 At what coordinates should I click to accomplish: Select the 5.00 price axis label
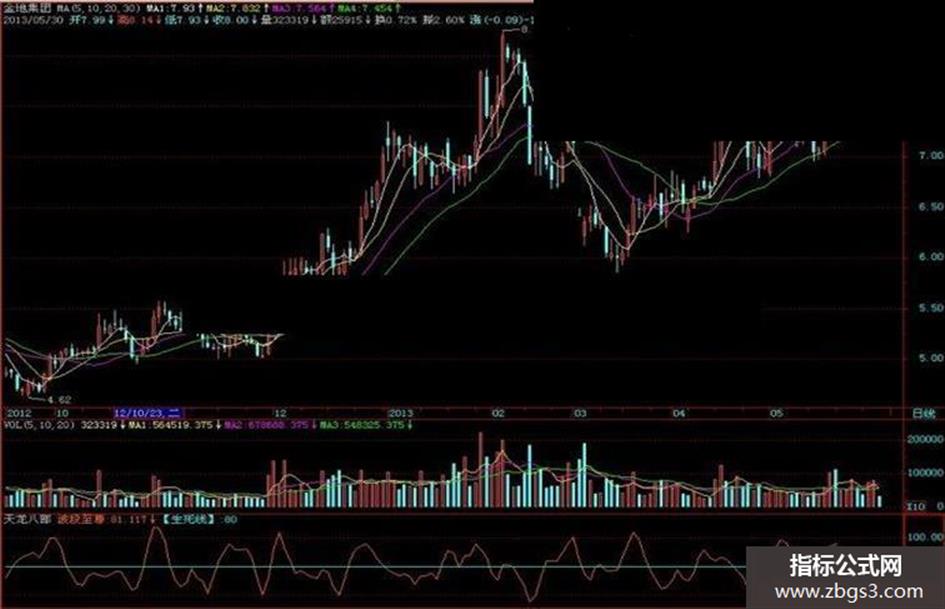coord(930,358)
